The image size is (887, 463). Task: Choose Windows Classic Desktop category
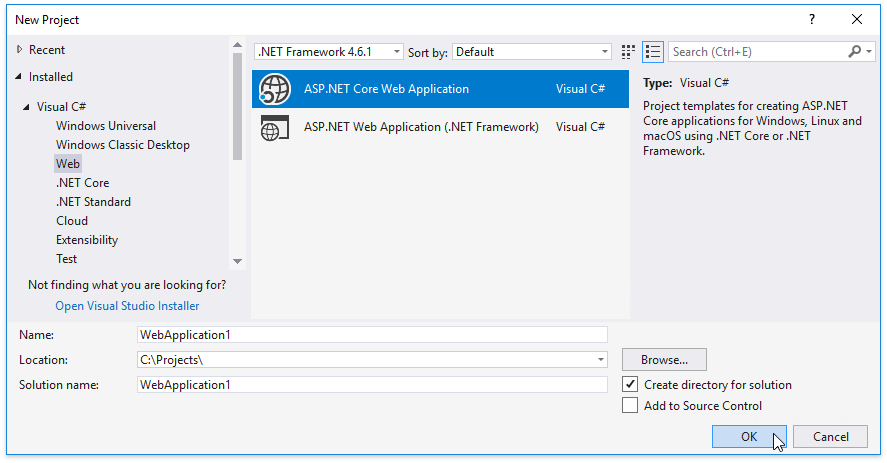122,145
